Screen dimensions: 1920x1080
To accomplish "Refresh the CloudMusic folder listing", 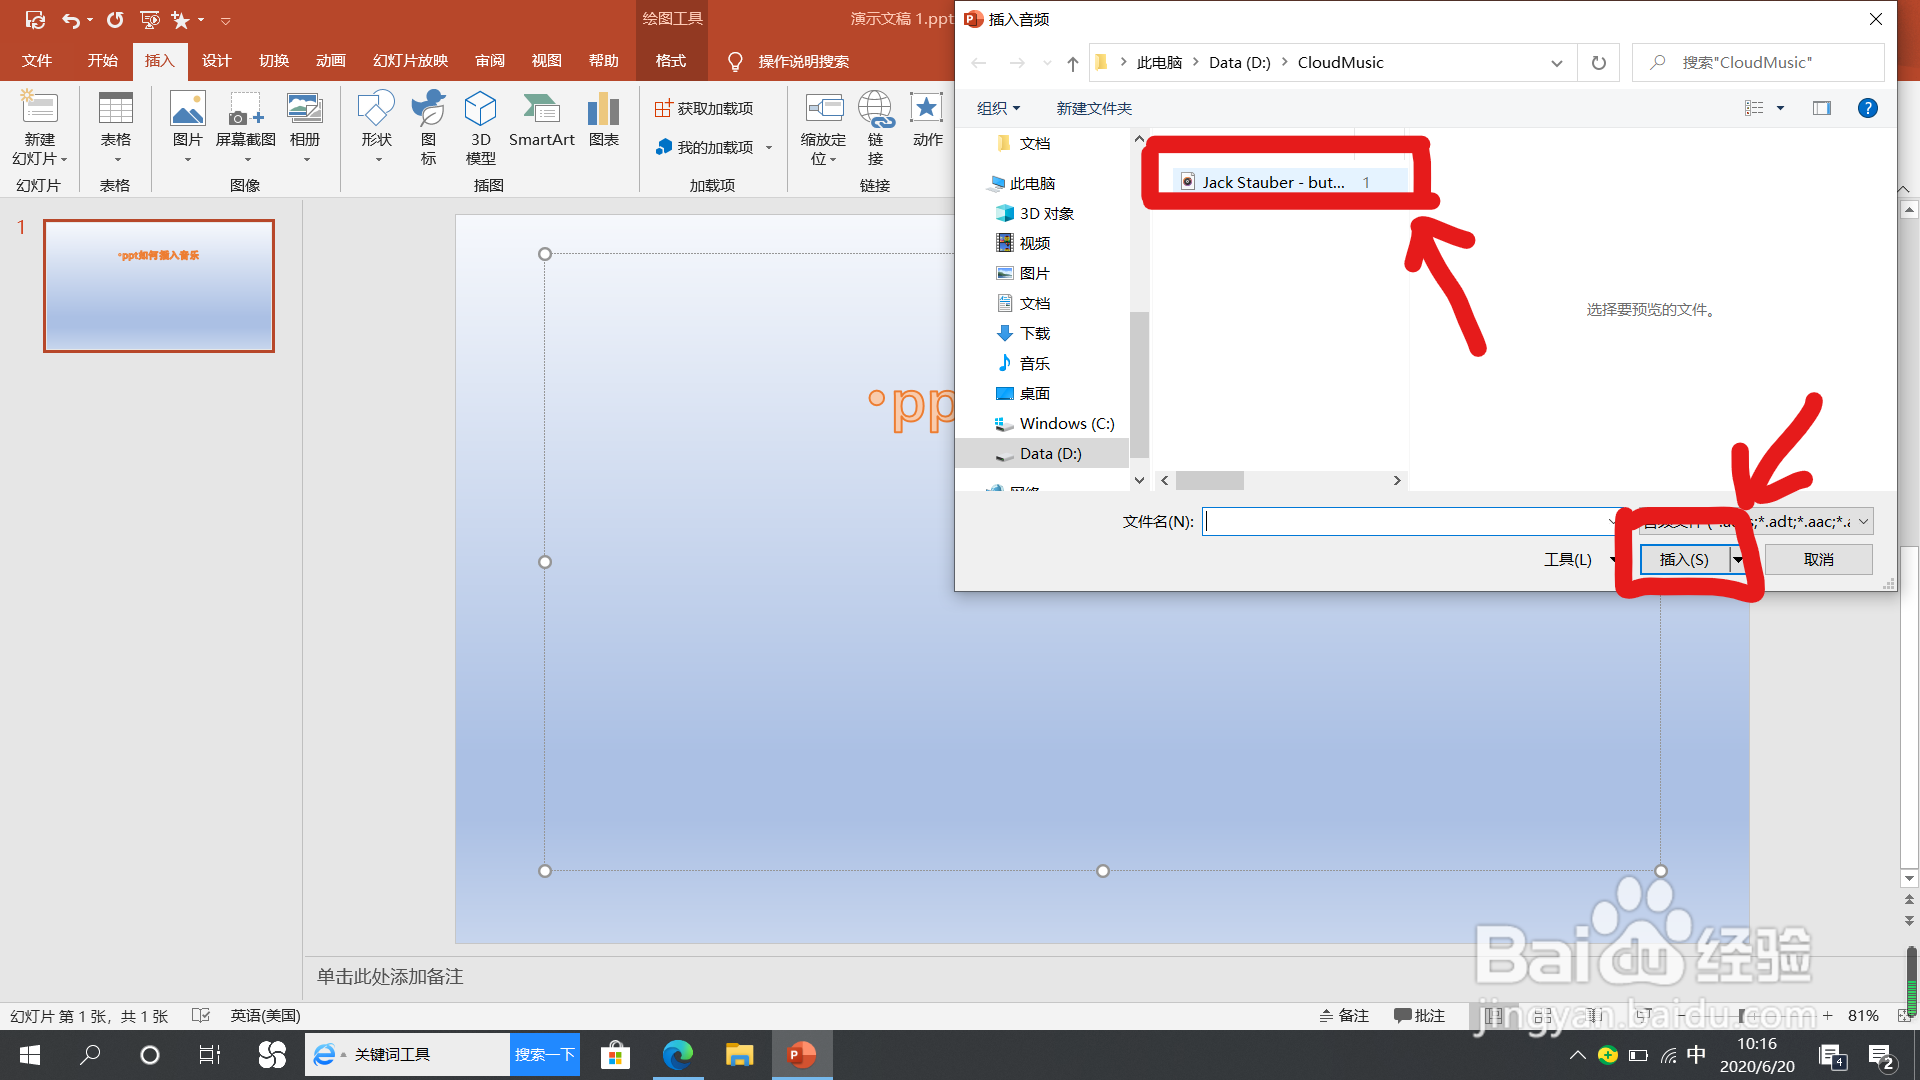I will point(1598,63).
